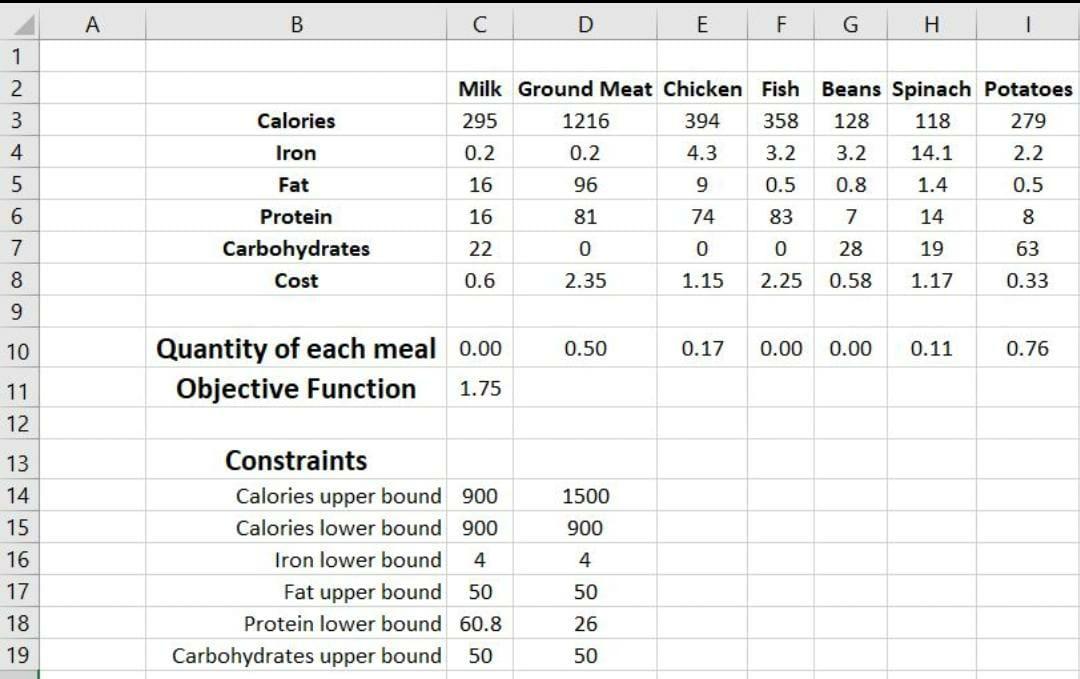Select row 19 header
Viewport: 1080px width, 679px height.
18,656
